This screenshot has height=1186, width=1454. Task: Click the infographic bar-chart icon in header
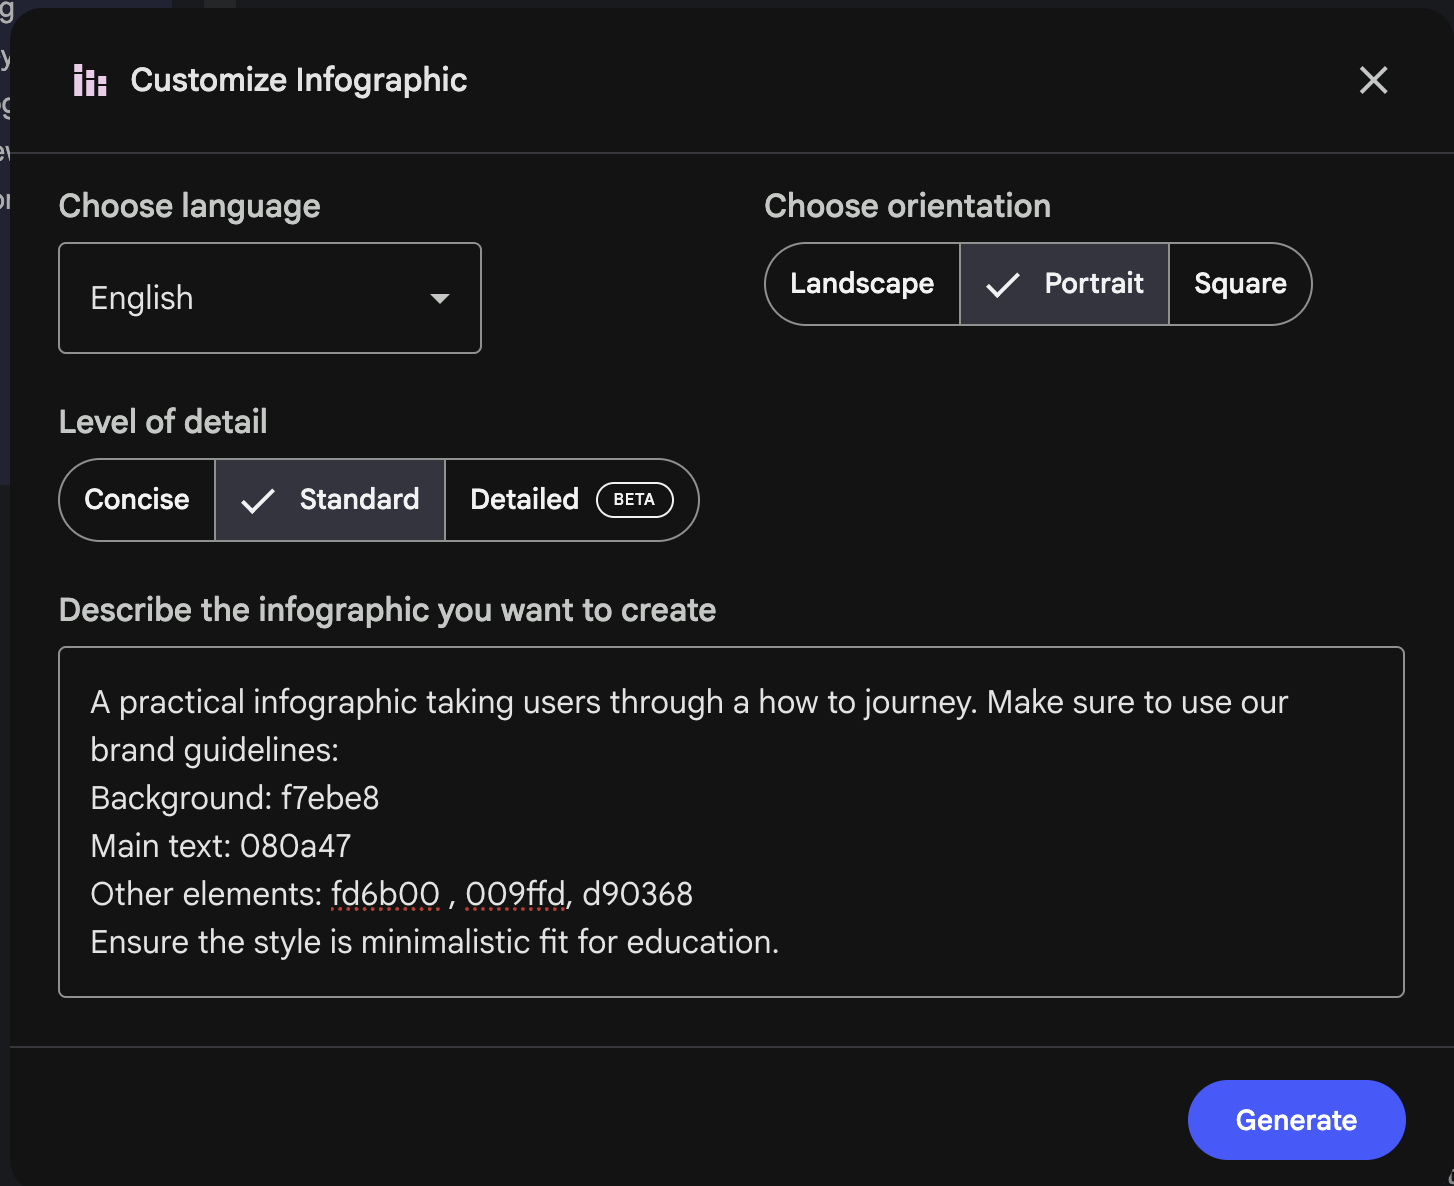90,80
